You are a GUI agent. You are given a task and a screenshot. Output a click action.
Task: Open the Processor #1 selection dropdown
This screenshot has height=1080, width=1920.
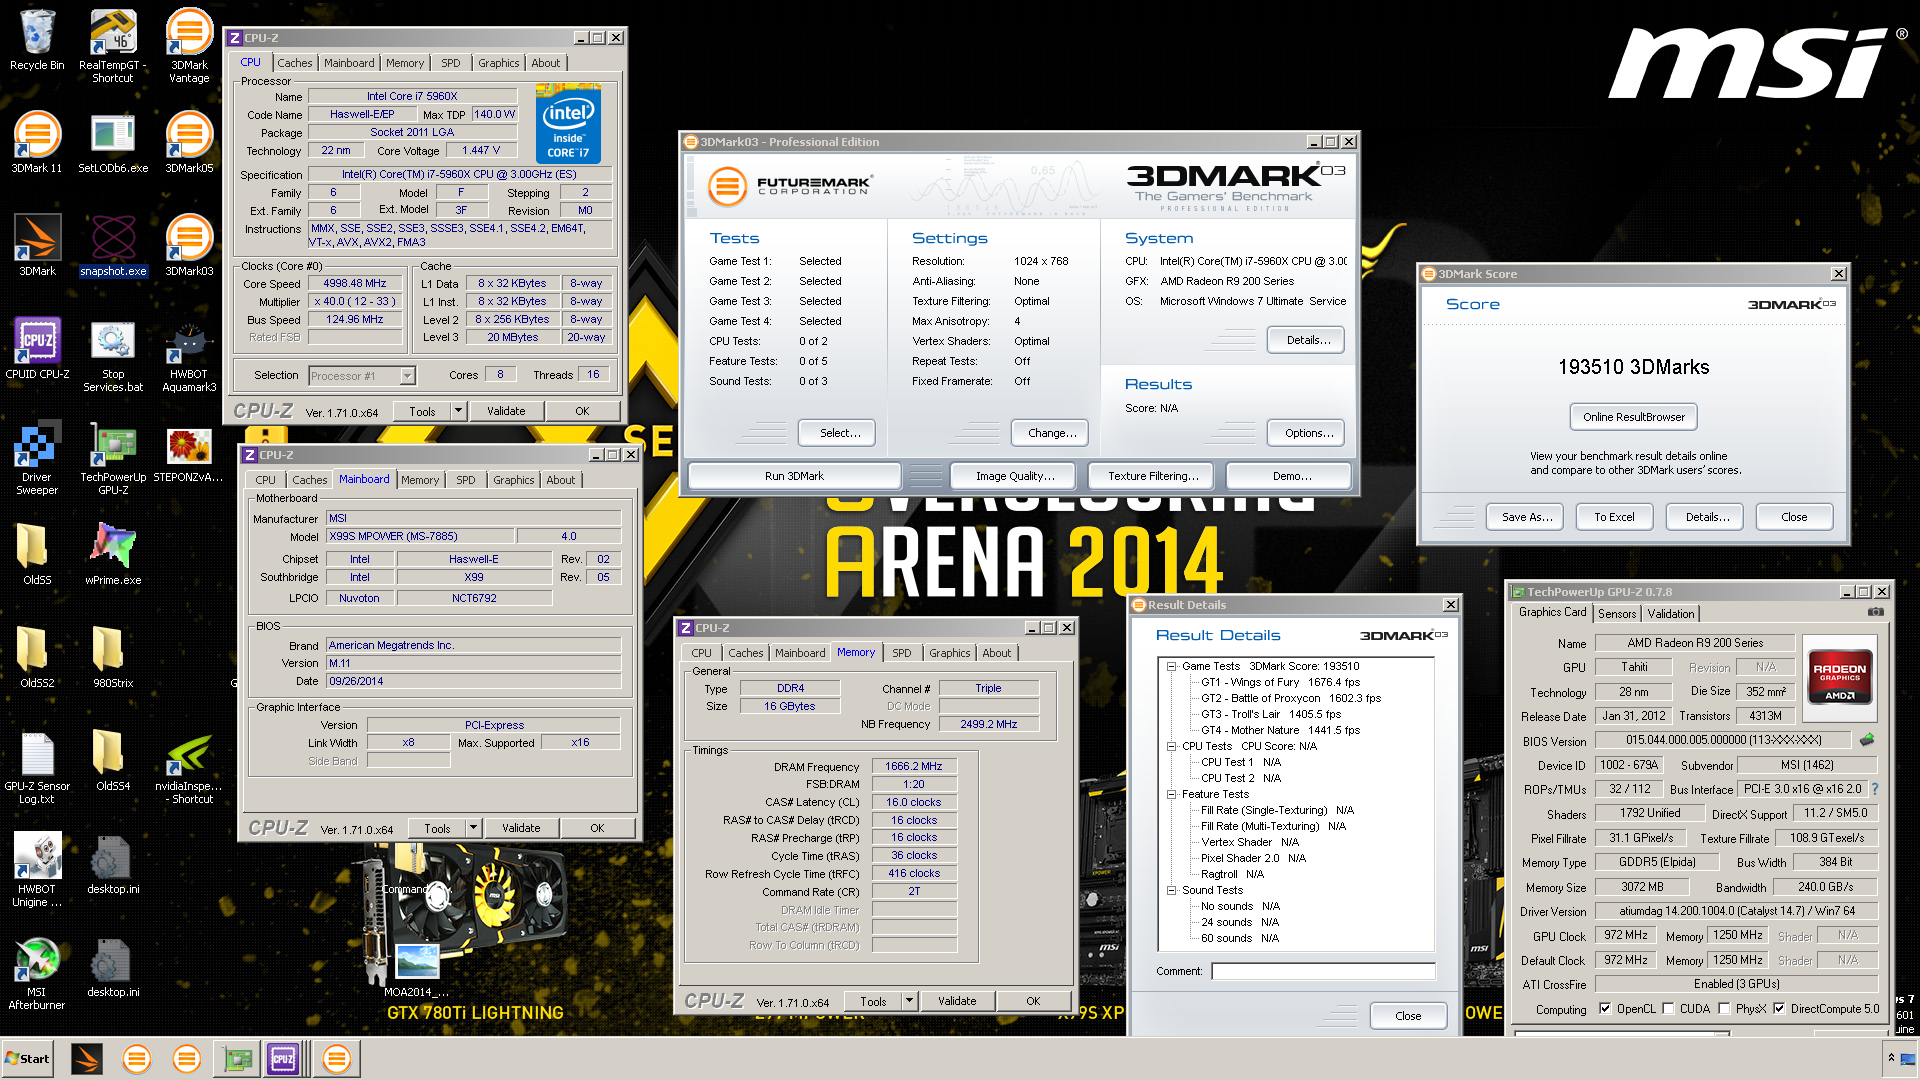(x=407, y=376)
